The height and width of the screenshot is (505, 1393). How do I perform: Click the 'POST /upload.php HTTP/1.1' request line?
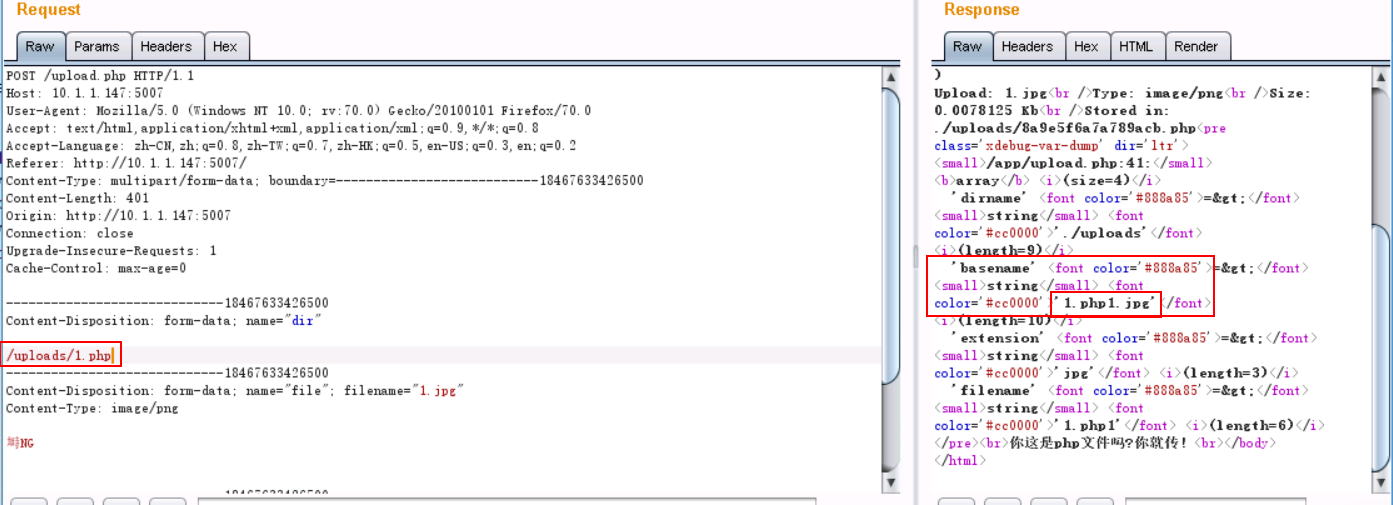100,76
